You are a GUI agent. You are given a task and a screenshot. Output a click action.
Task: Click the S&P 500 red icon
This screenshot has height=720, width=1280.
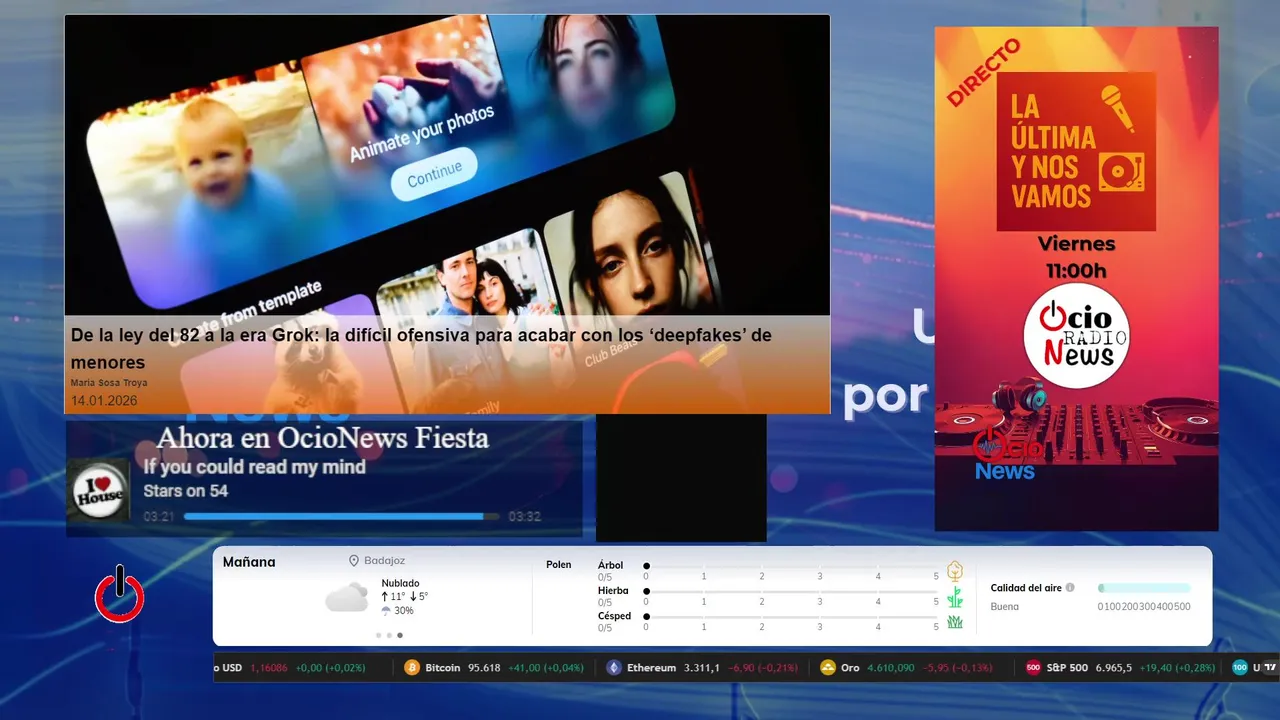[1034, 667]
